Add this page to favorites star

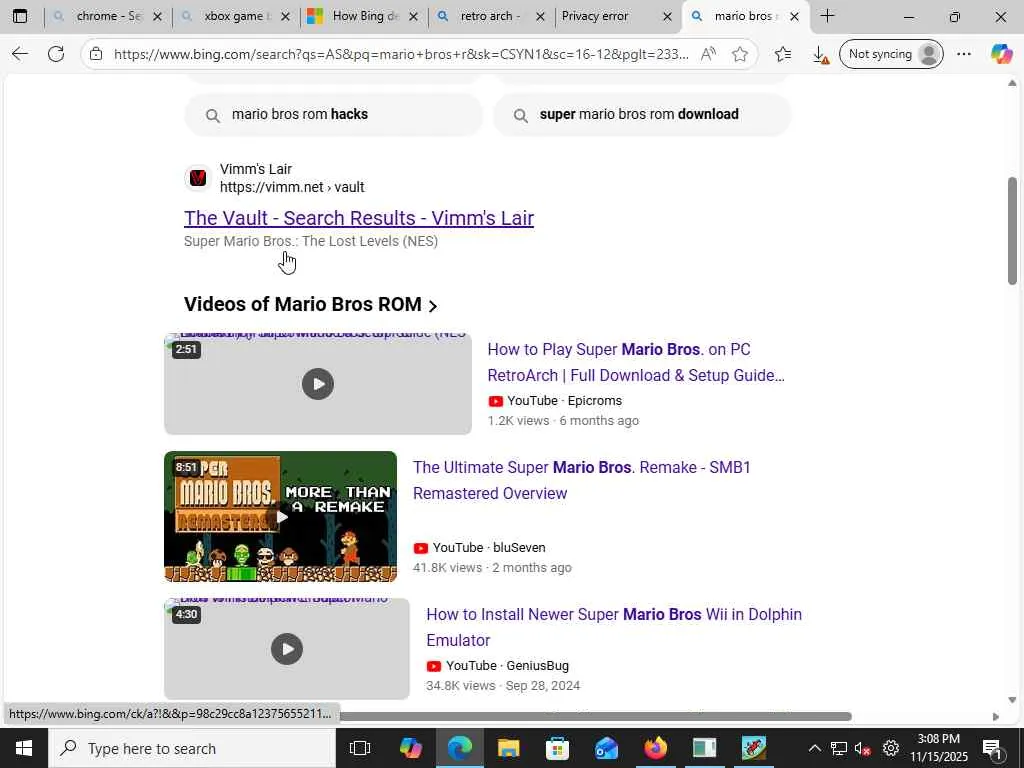(739, 54)
